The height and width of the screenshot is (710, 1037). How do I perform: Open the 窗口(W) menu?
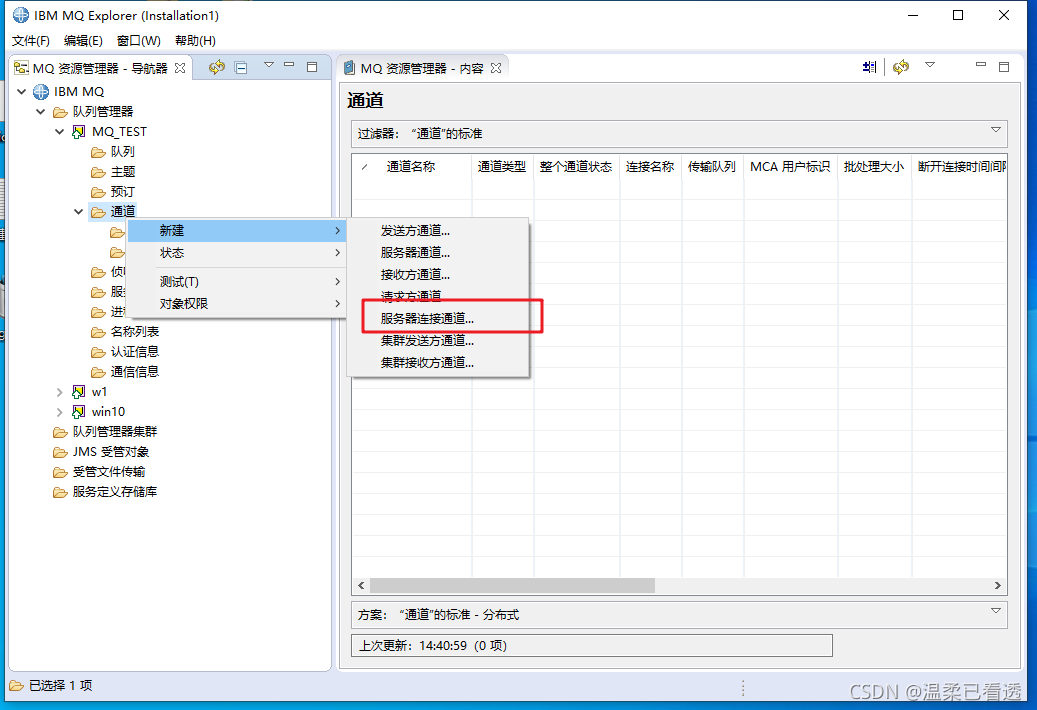[138, 40]
